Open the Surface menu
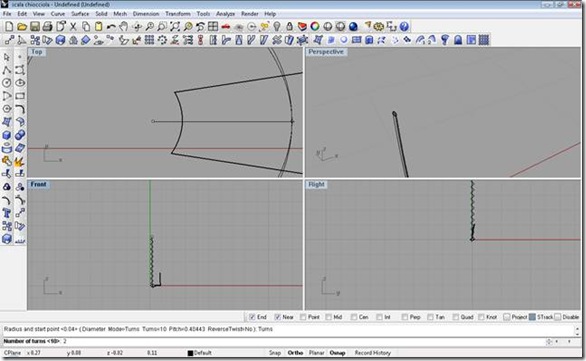586x361 pixels. click(80, 14)
